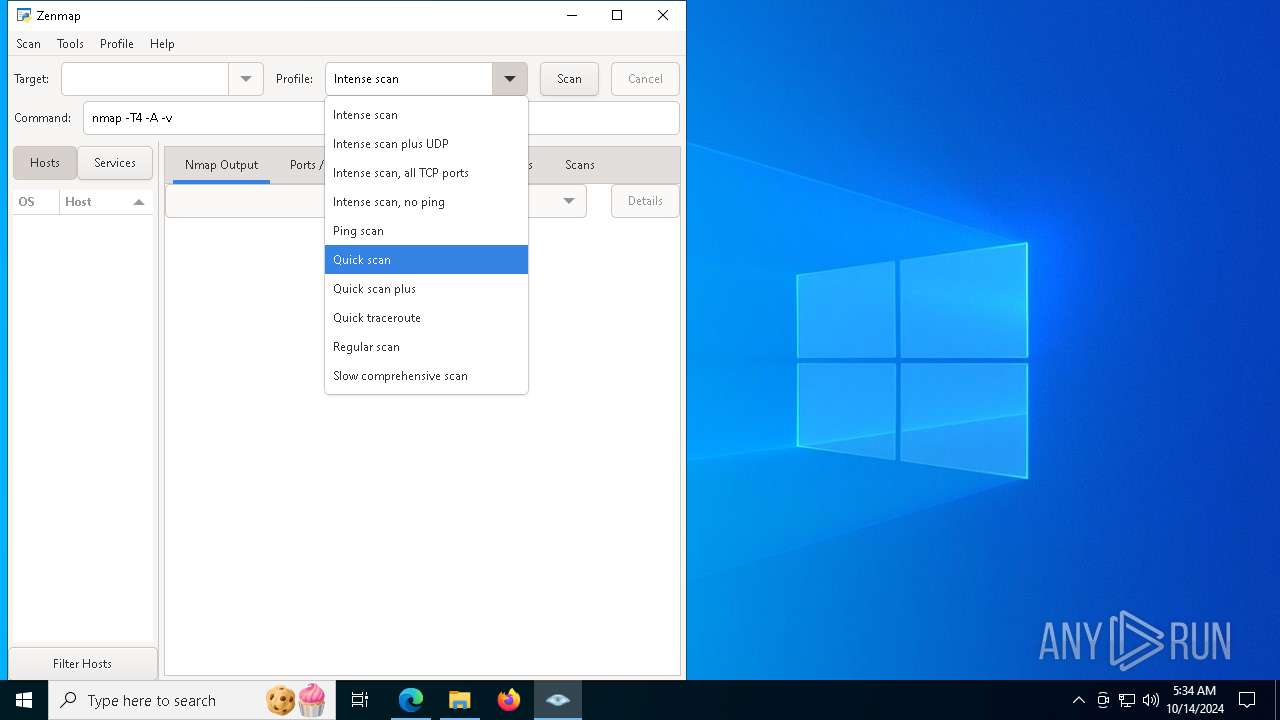Image resolution: width=1280 pixels, height=720 pixels.
Task: Click the volume tray icon
Action: [x=1150, y=700]
